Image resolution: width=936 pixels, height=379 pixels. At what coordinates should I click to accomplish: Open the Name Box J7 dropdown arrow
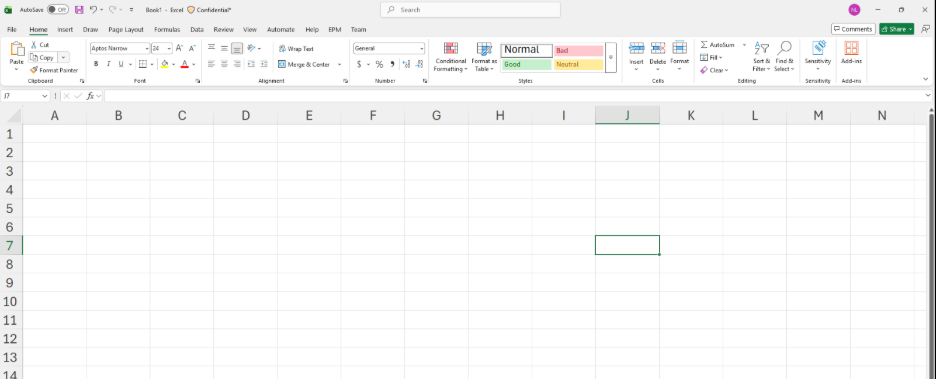tap(45, 95)
